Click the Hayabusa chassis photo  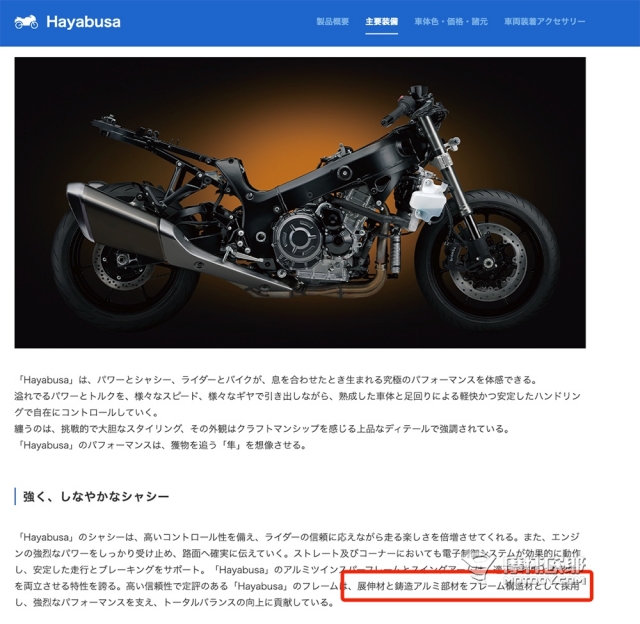coord(300,202)
